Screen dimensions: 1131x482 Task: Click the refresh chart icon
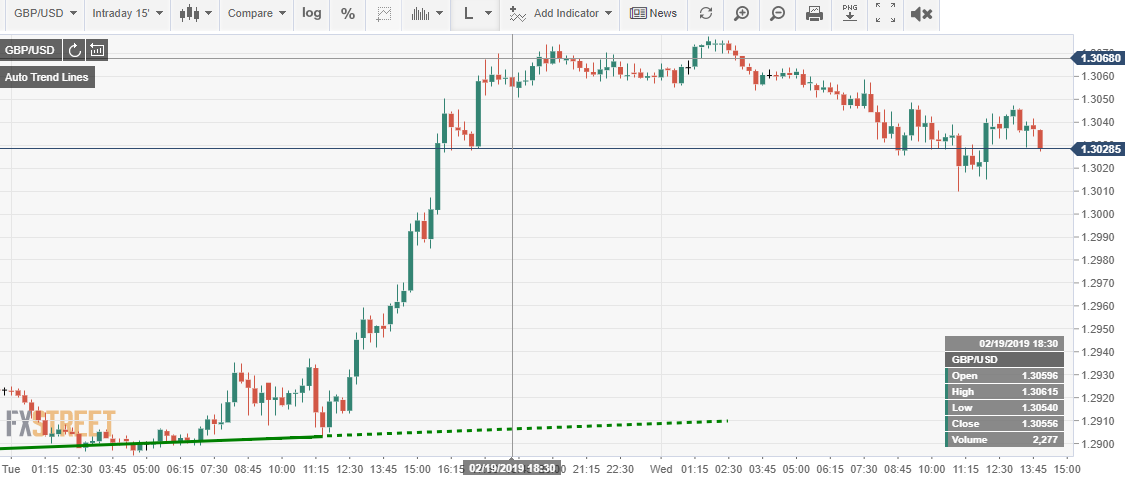click(x=706, y=14)
